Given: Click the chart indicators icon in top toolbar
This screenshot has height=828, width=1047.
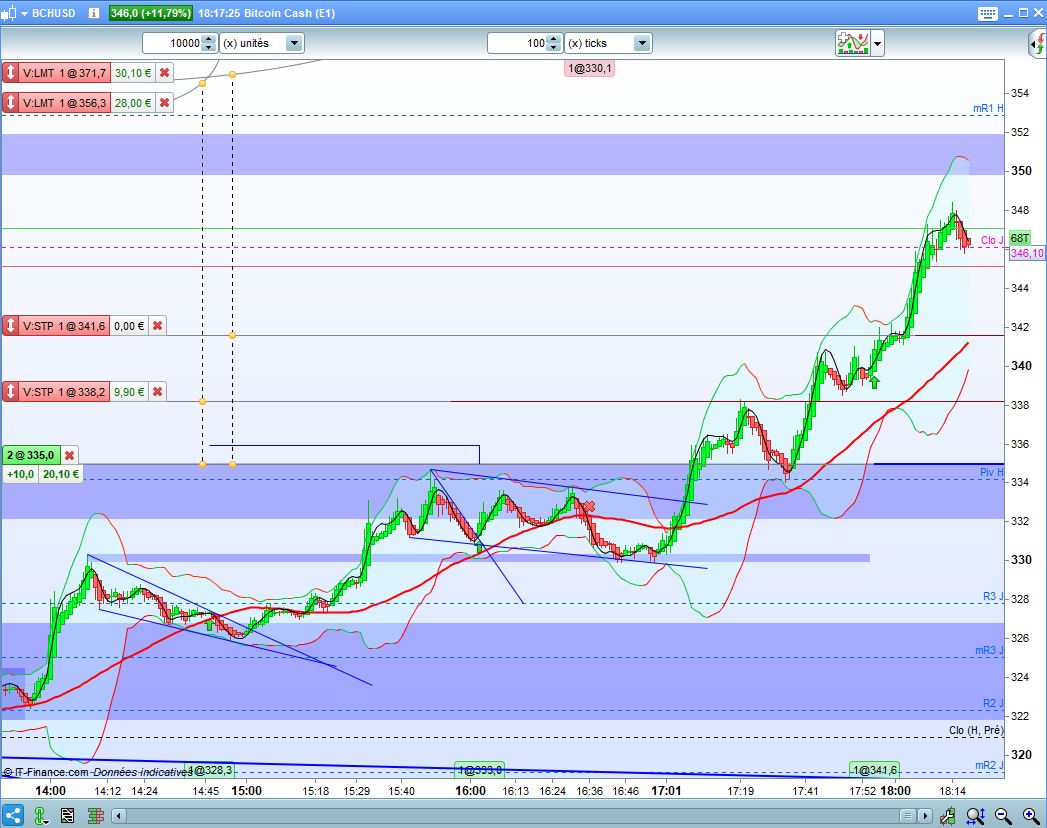Looking at the screenshot, I should (852, 43).
